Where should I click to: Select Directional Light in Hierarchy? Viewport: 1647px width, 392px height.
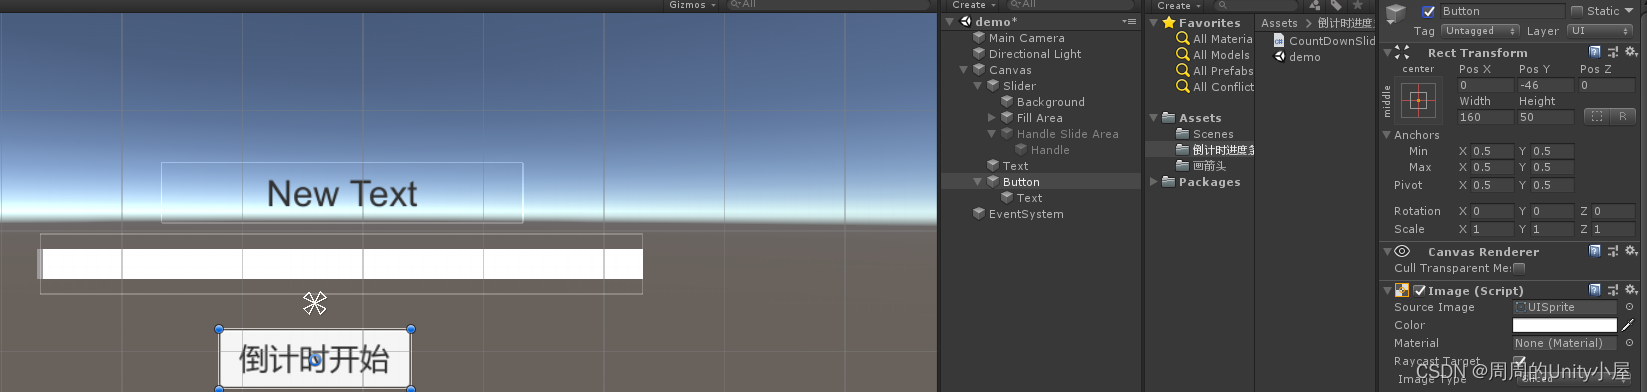[1027, 54]
